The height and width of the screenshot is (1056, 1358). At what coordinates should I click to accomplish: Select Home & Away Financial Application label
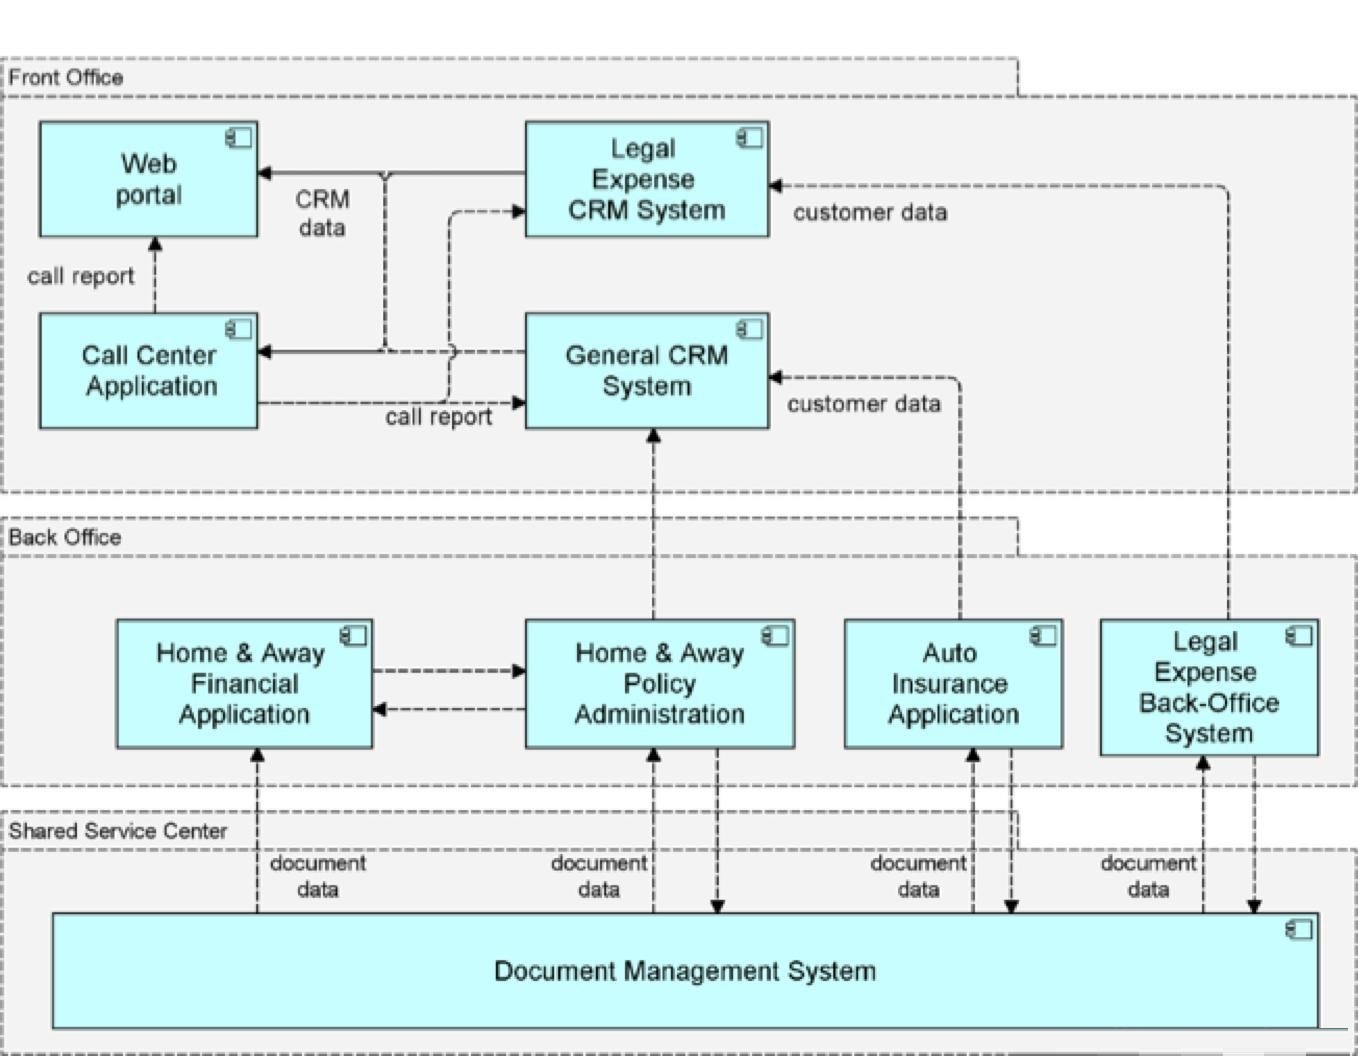242,684
